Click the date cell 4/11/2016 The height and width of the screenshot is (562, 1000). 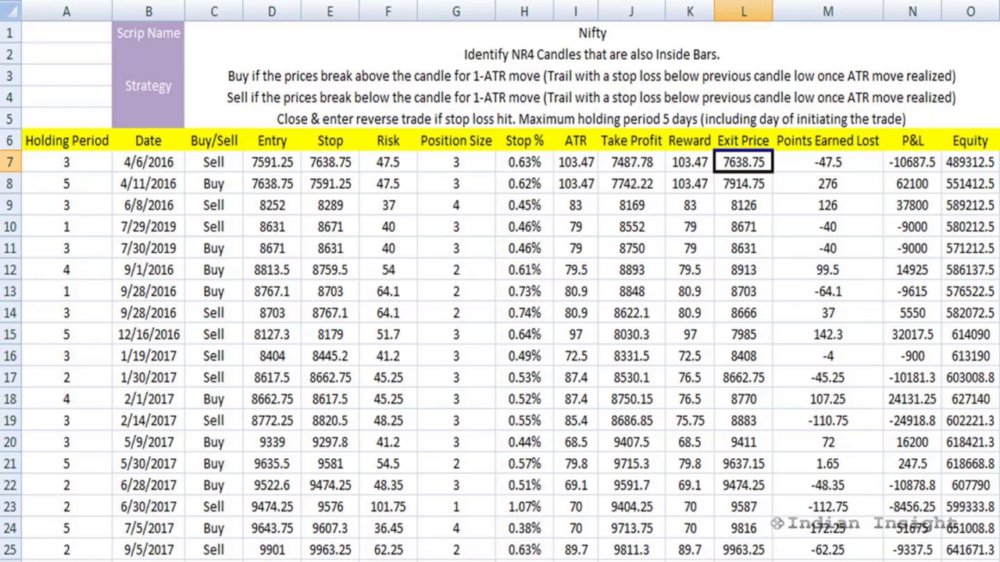pyautogui.click(x=148, y=184)
